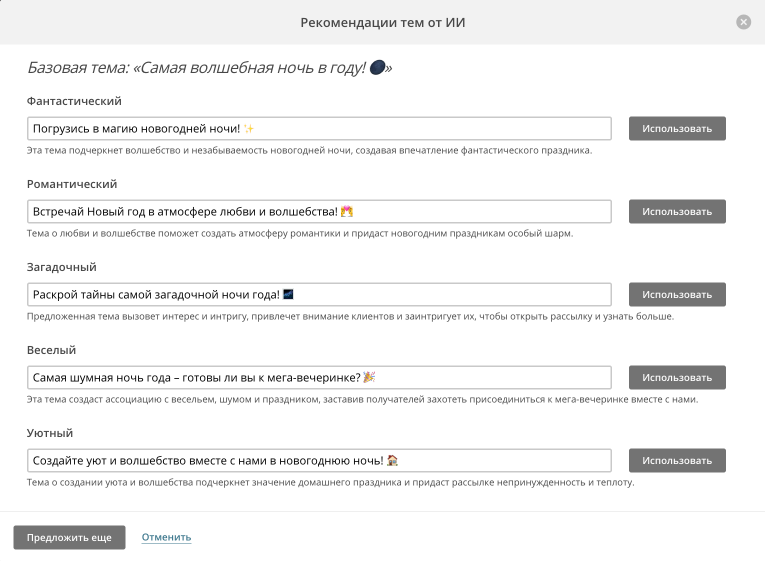The width and height of the screenshot is (765, 561).
Task: Click the Отменить link
Action: (166, 537)
